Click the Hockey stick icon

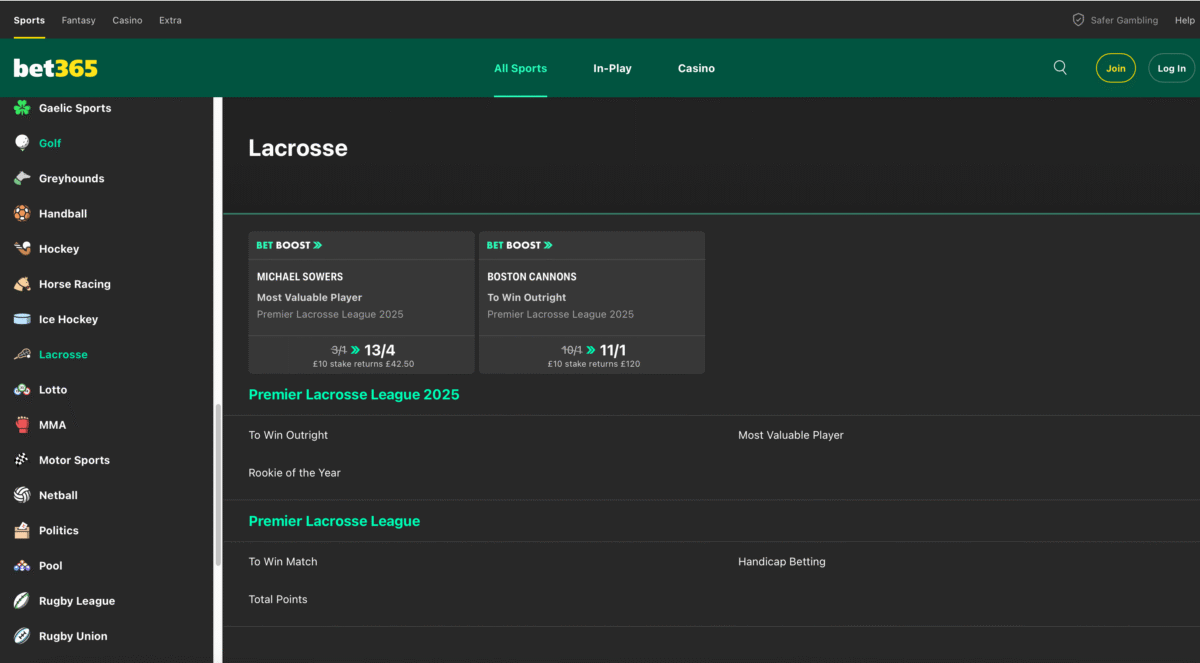(x=22, y=249)
